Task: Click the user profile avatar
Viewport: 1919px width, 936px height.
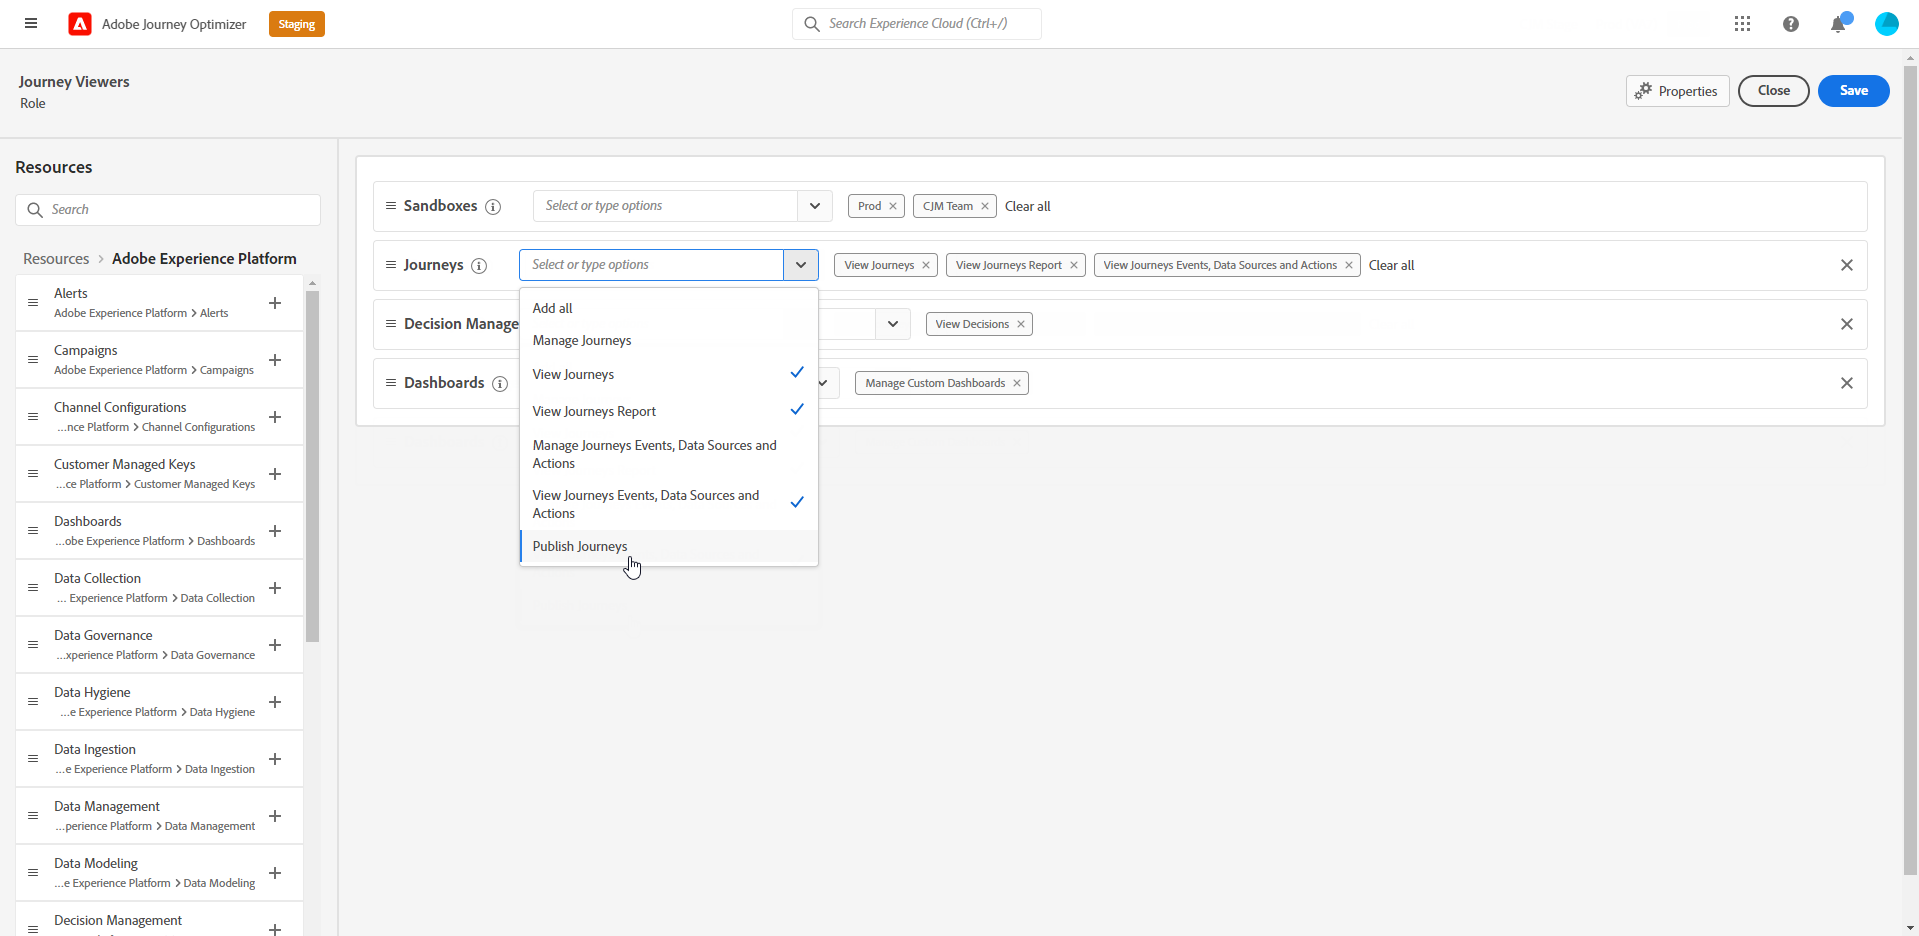Action: pos(1886,24)
